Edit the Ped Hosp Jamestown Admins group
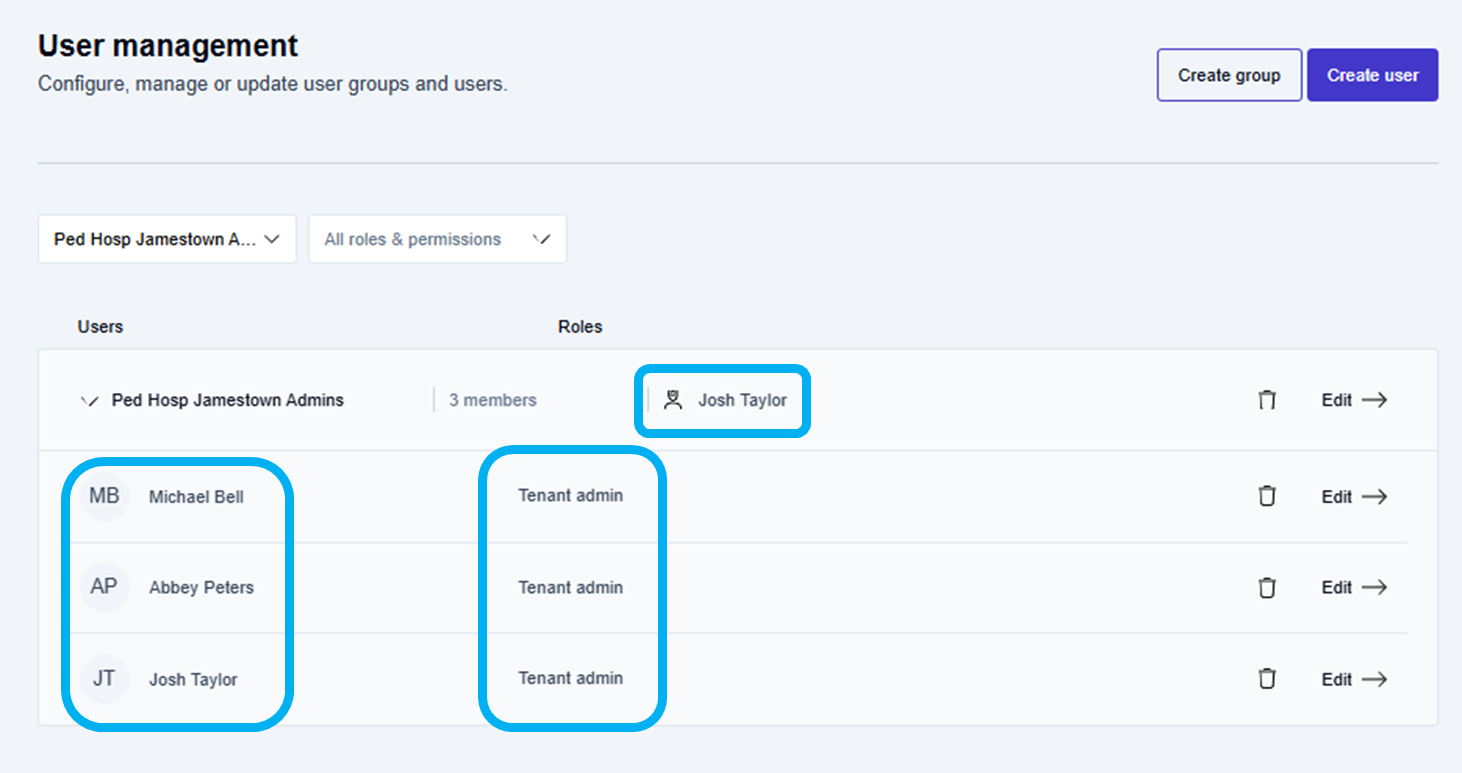 pyautogui.click(x=1354, y=400)
